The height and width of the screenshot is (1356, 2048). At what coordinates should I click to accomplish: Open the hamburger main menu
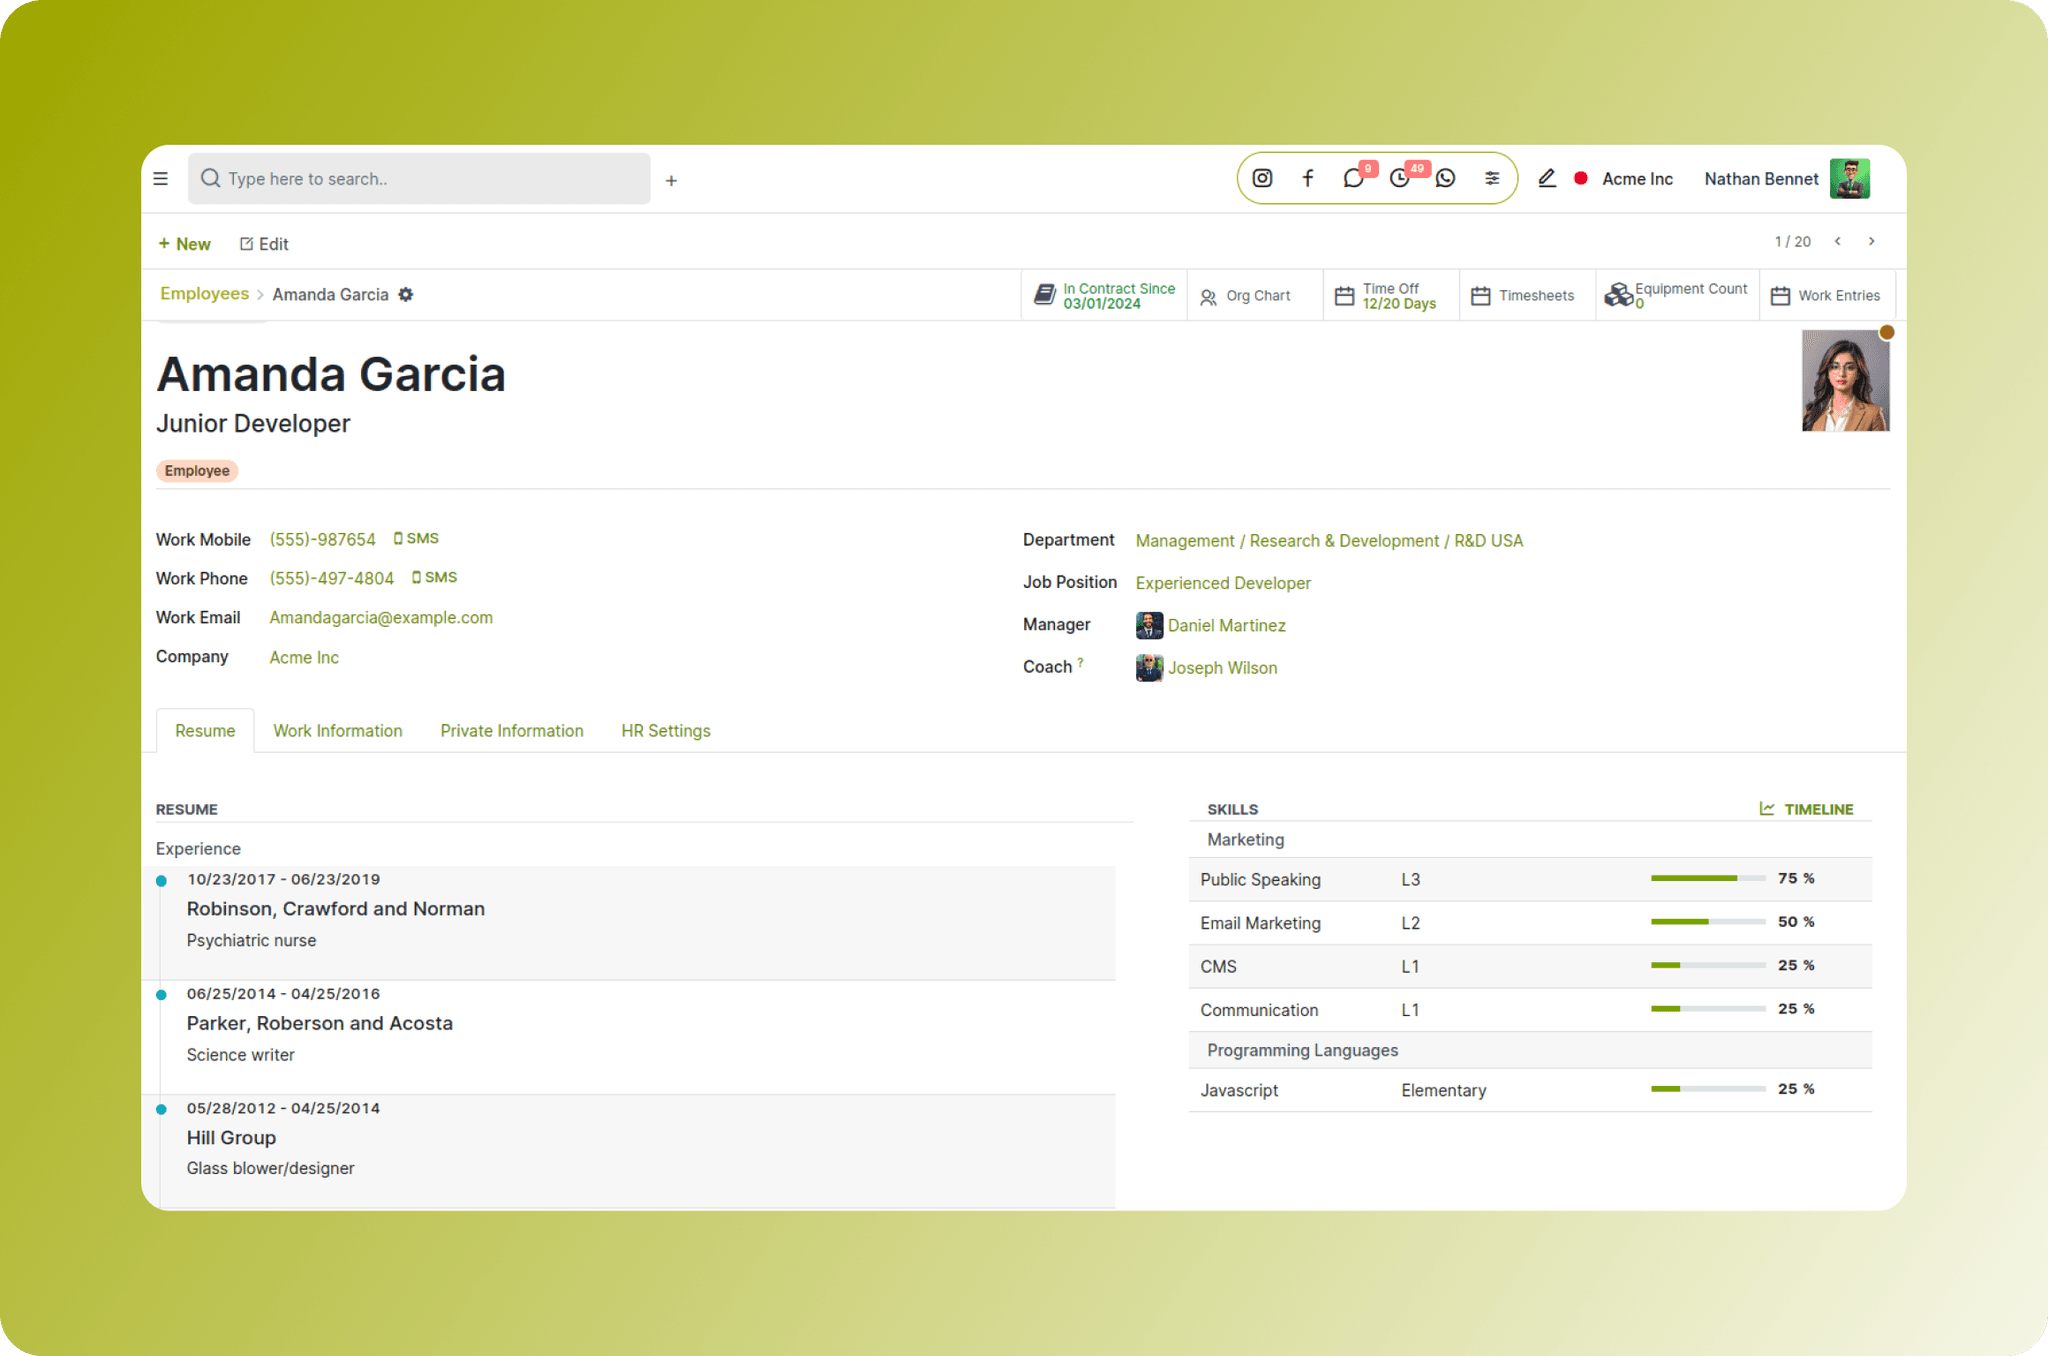click(x=160, y=179)
